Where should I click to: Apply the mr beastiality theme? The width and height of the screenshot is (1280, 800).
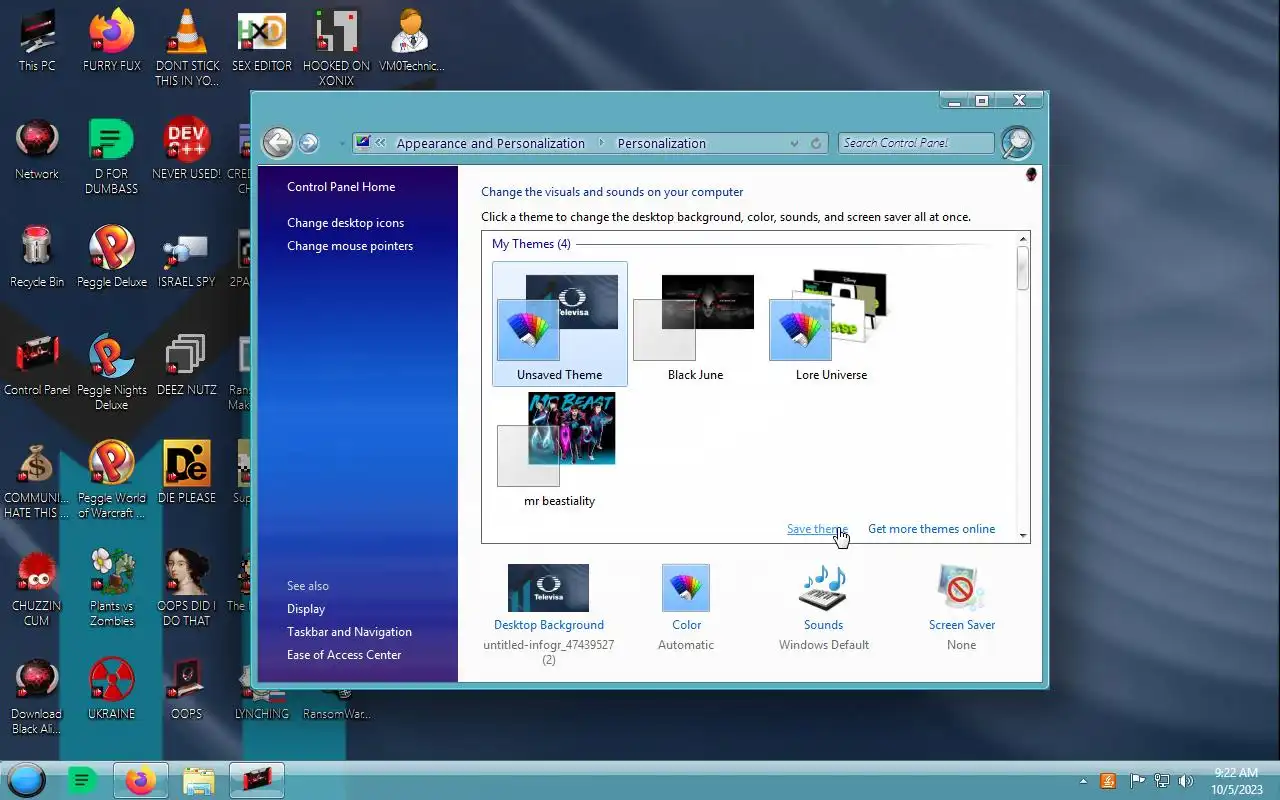pyautogui.click(x=559, y=450)
